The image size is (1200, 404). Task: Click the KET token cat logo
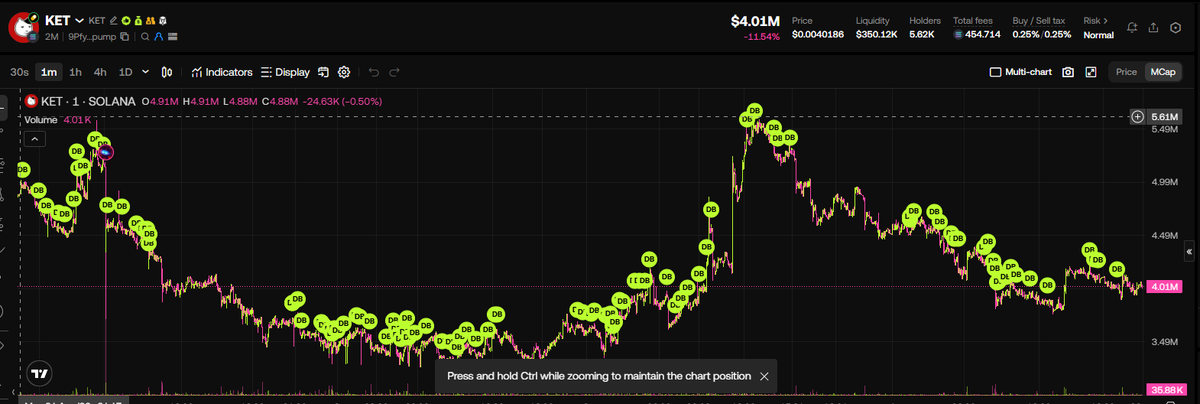[25, 27]
